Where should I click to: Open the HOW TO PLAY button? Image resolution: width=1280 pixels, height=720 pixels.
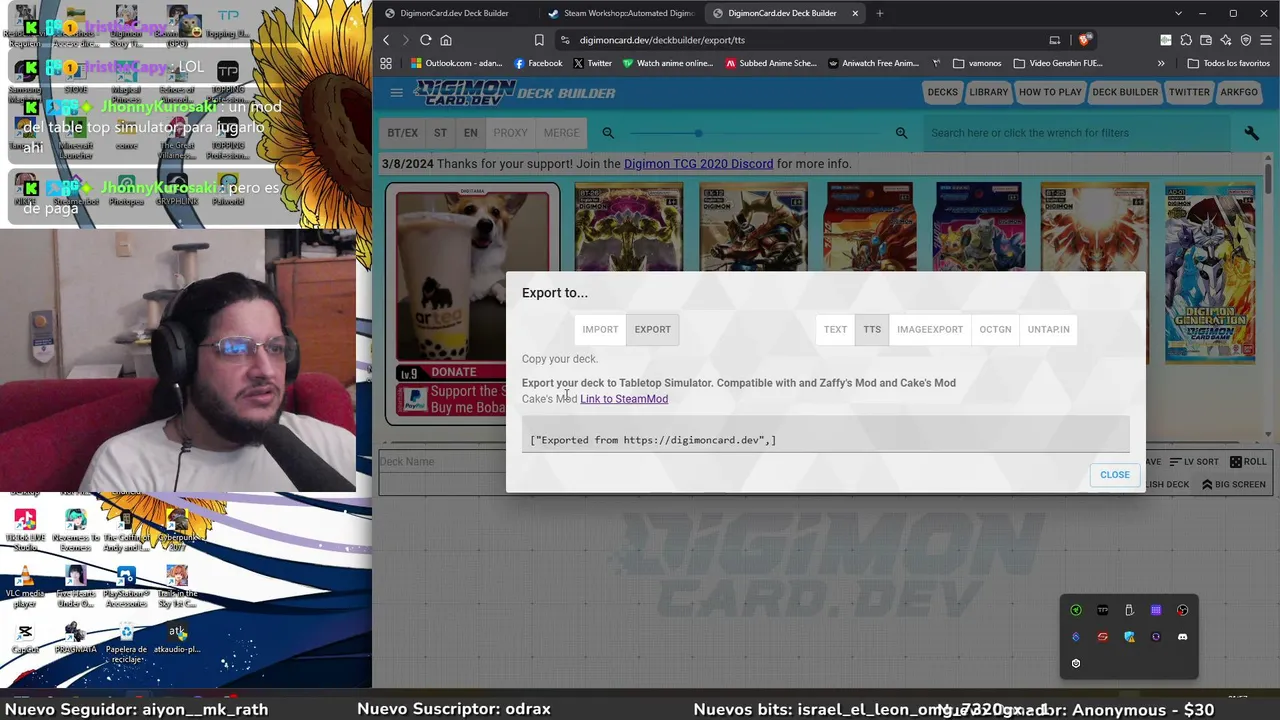pyautogui.click(x=1050, y=92)
